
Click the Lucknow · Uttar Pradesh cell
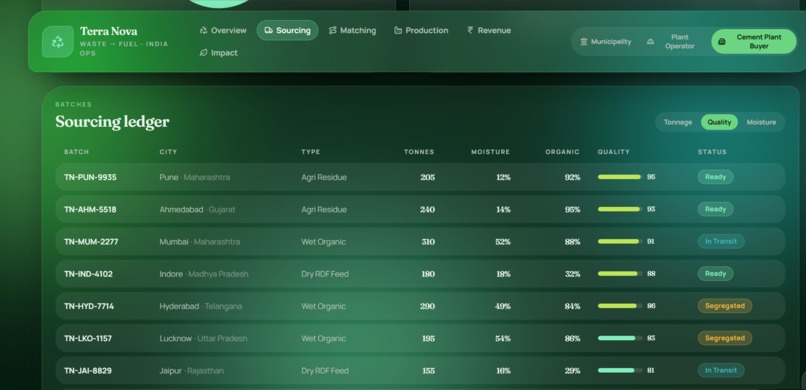[203, 339]
